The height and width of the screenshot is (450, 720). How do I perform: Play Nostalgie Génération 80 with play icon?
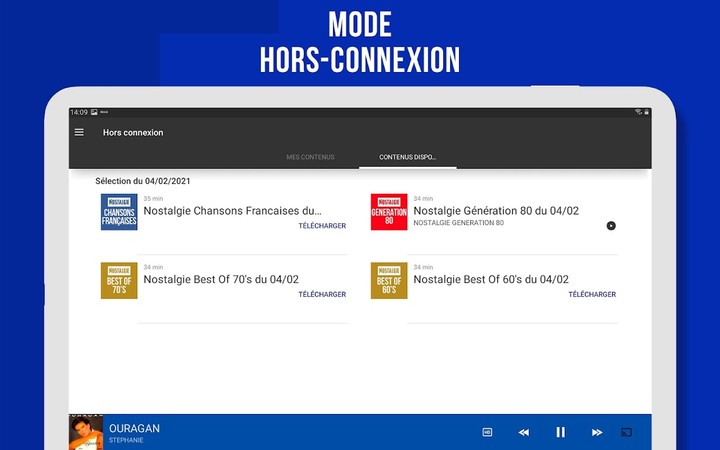(611, 225)
